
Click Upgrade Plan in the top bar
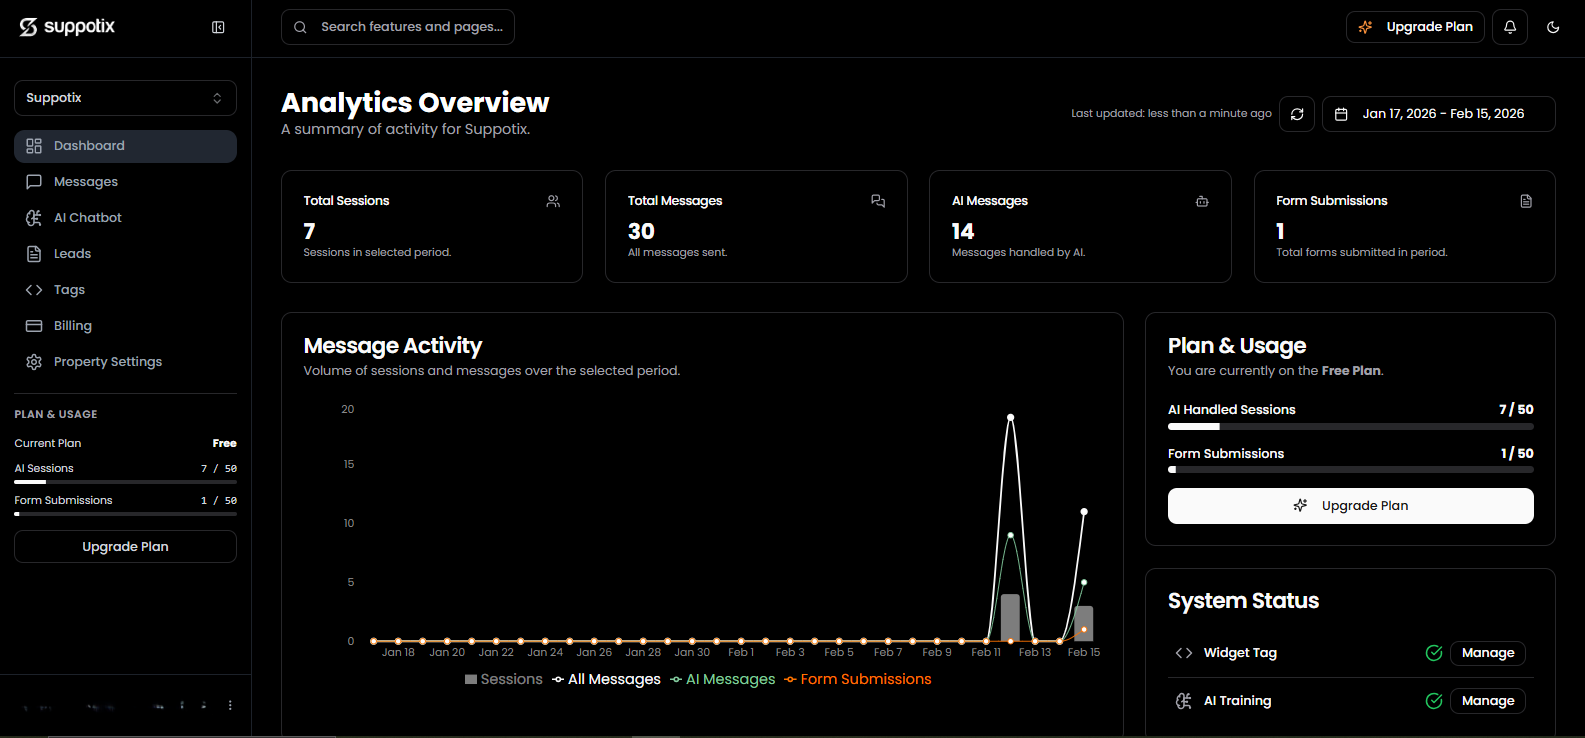point(1415,27)
